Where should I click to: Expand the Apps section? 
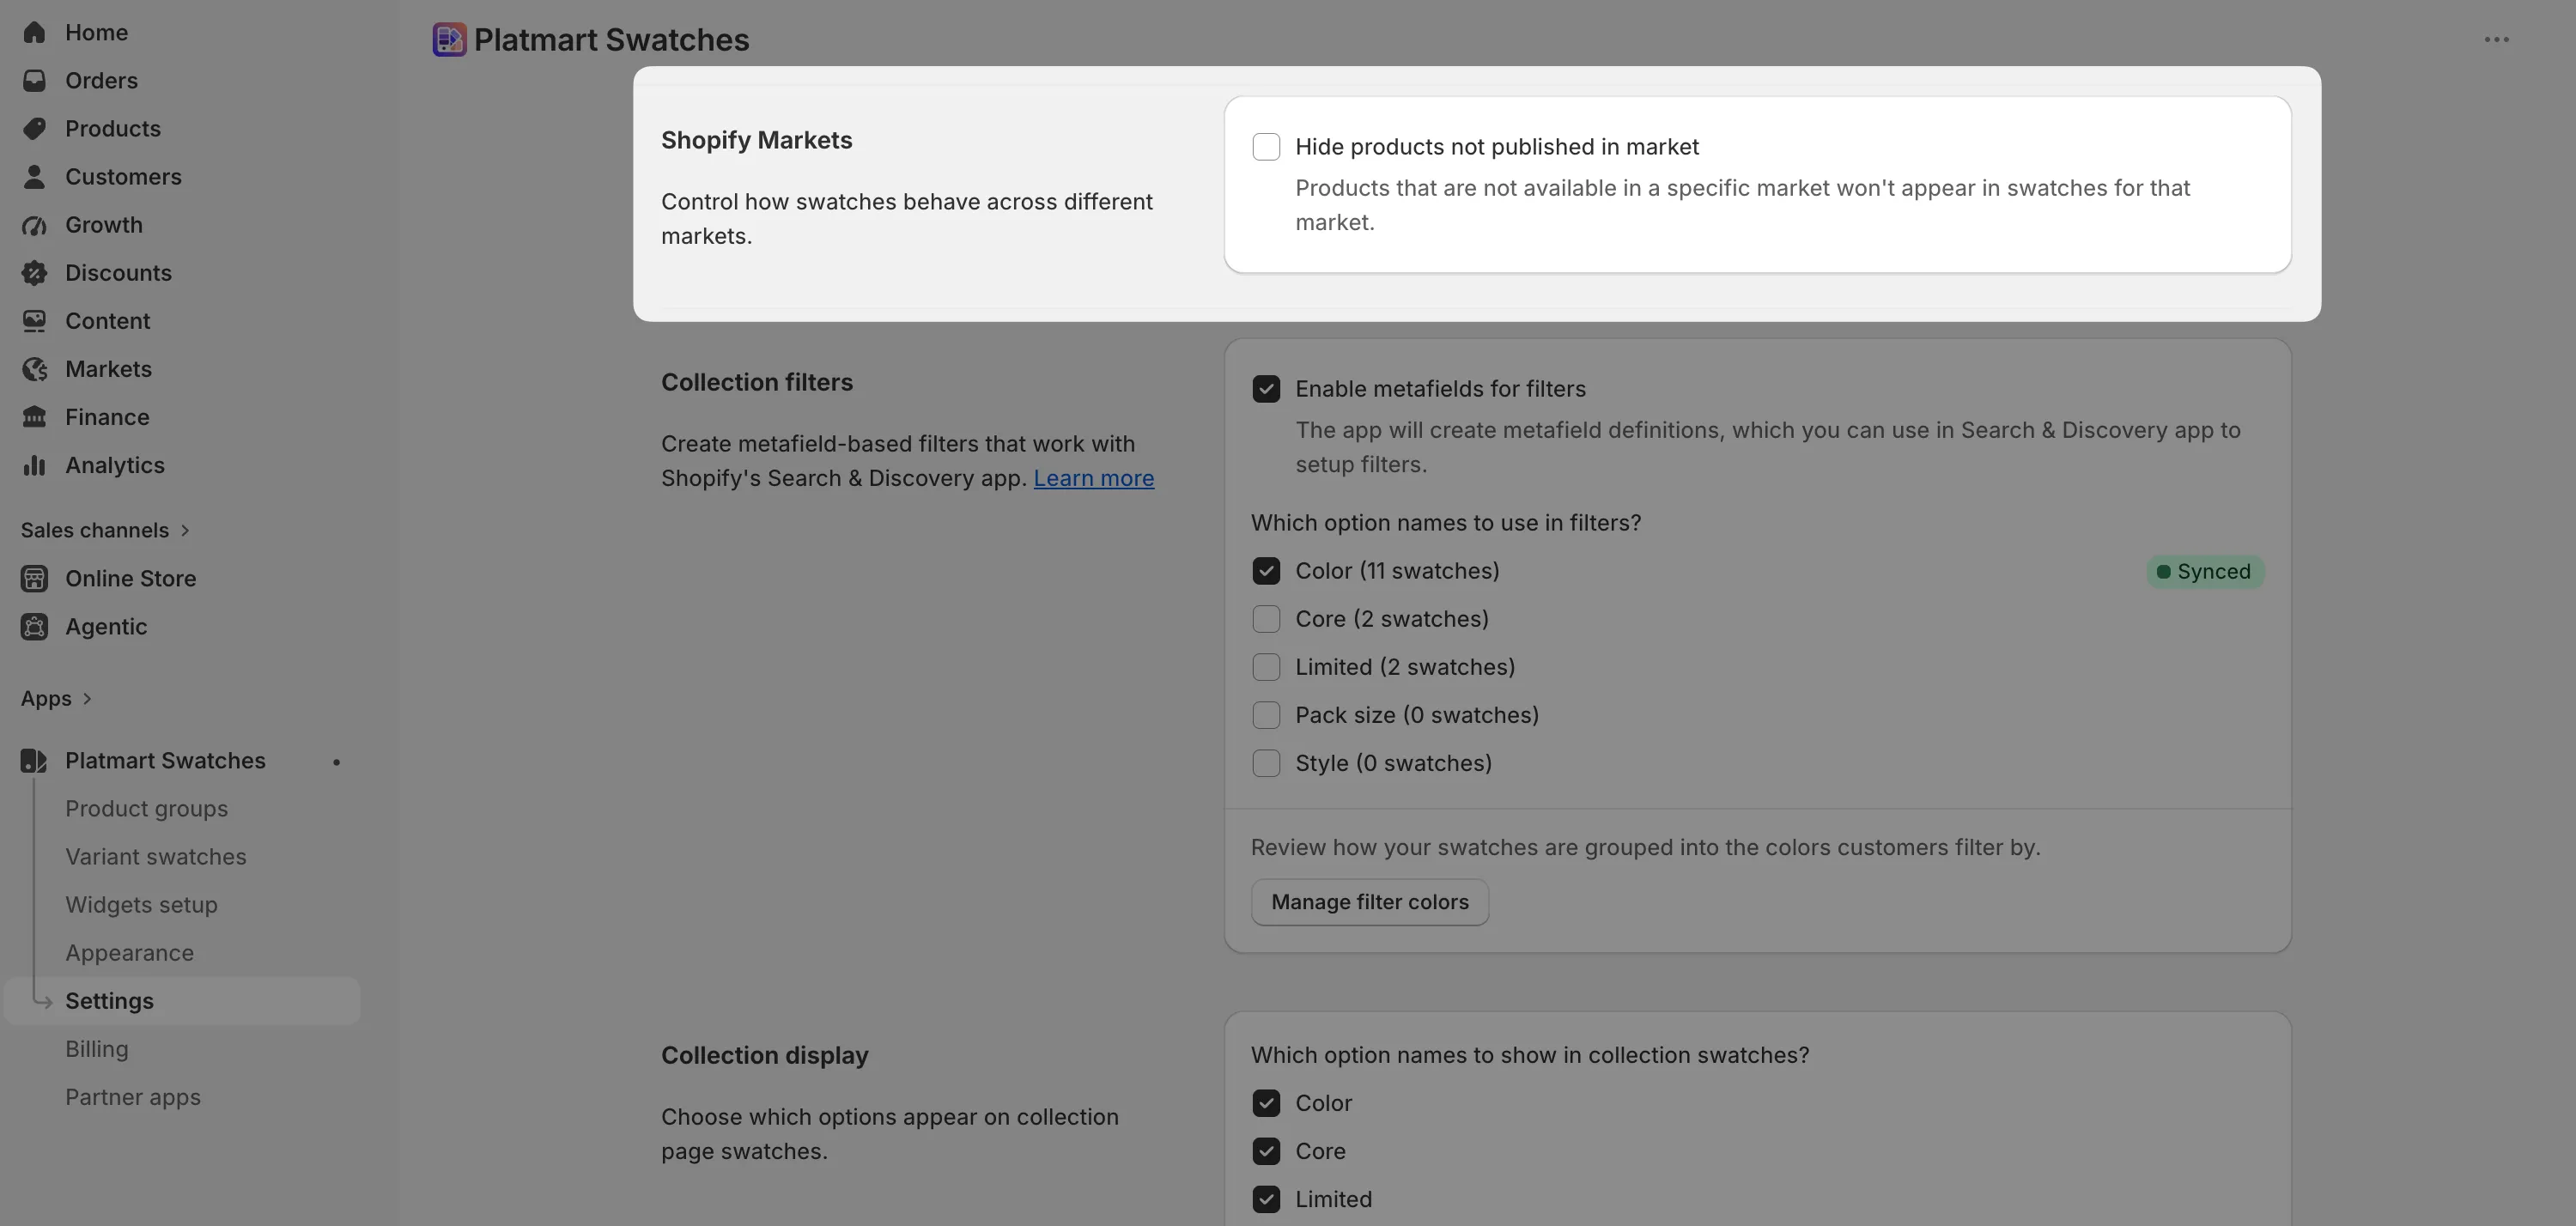point(56,698)
